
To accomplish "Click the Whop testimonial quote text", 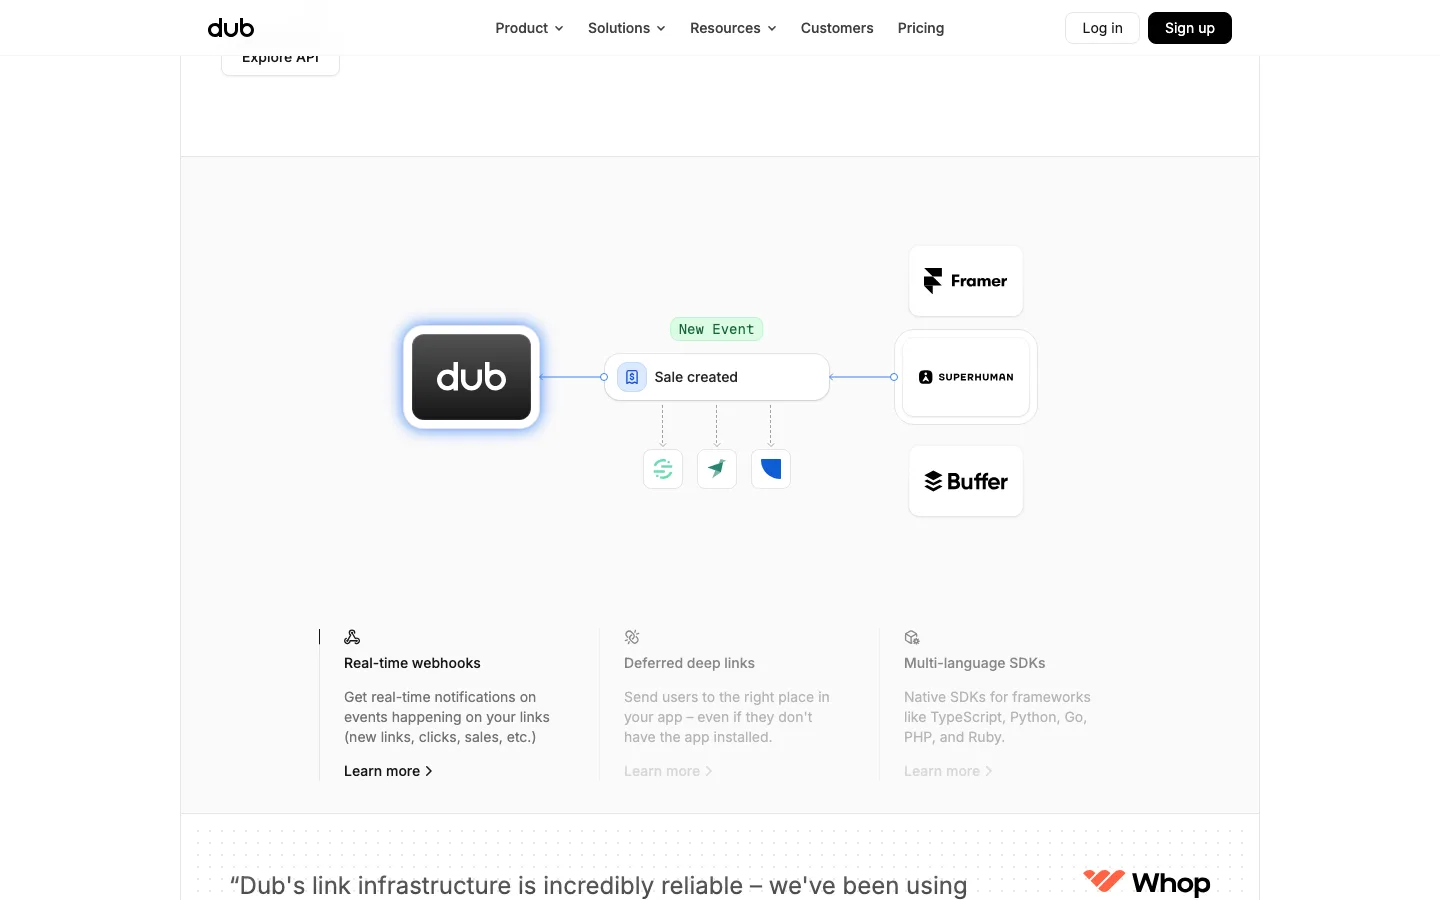I will coord(599,885).
